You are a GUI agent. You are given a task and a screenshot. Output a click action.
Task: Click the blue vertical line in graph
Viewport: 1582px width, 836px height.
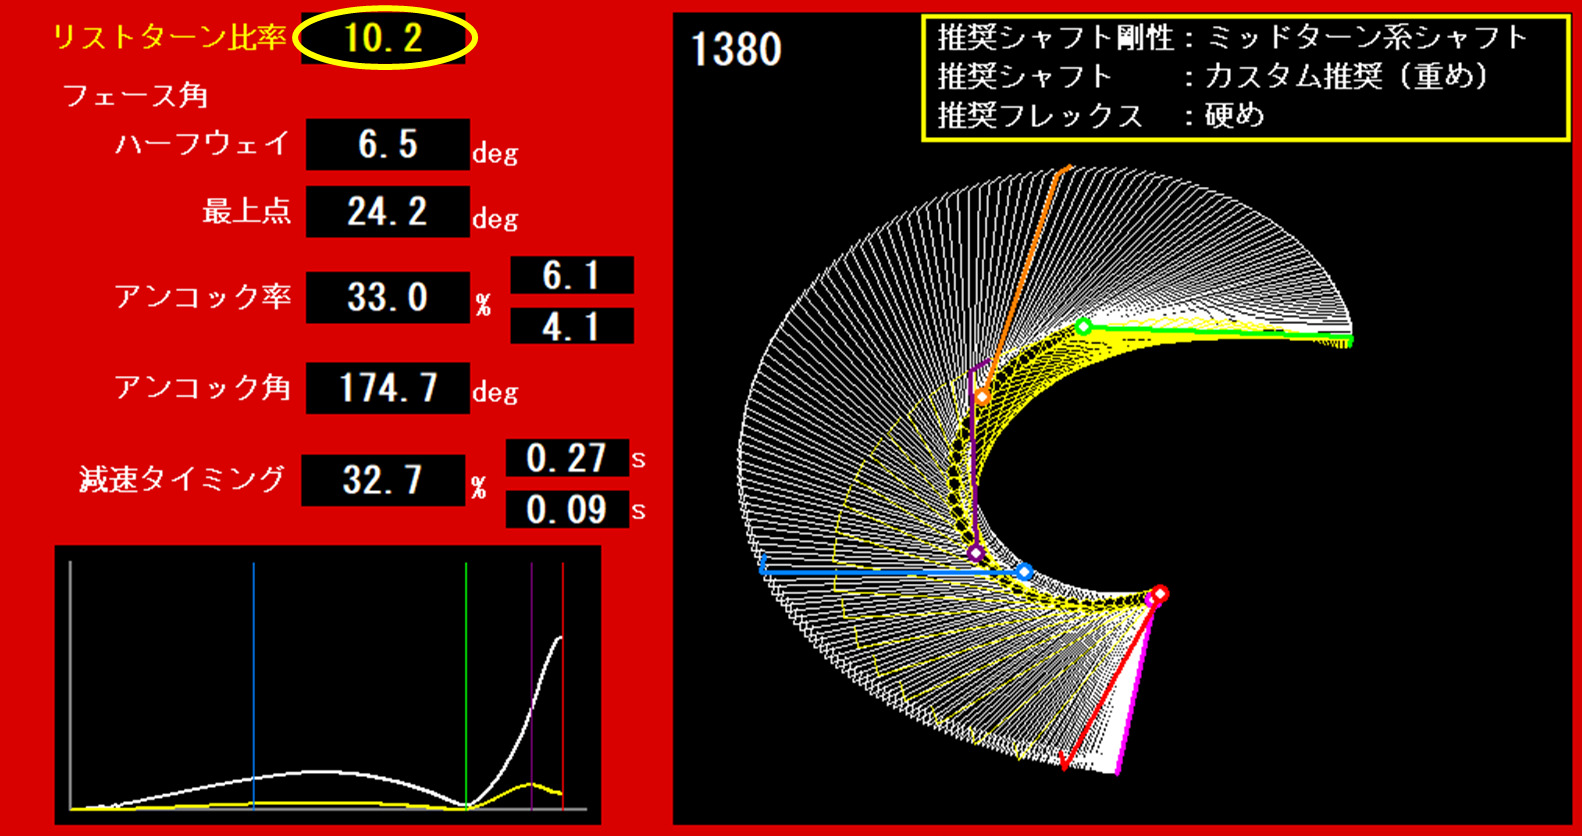pyautogui.click(x=254, y=685)
